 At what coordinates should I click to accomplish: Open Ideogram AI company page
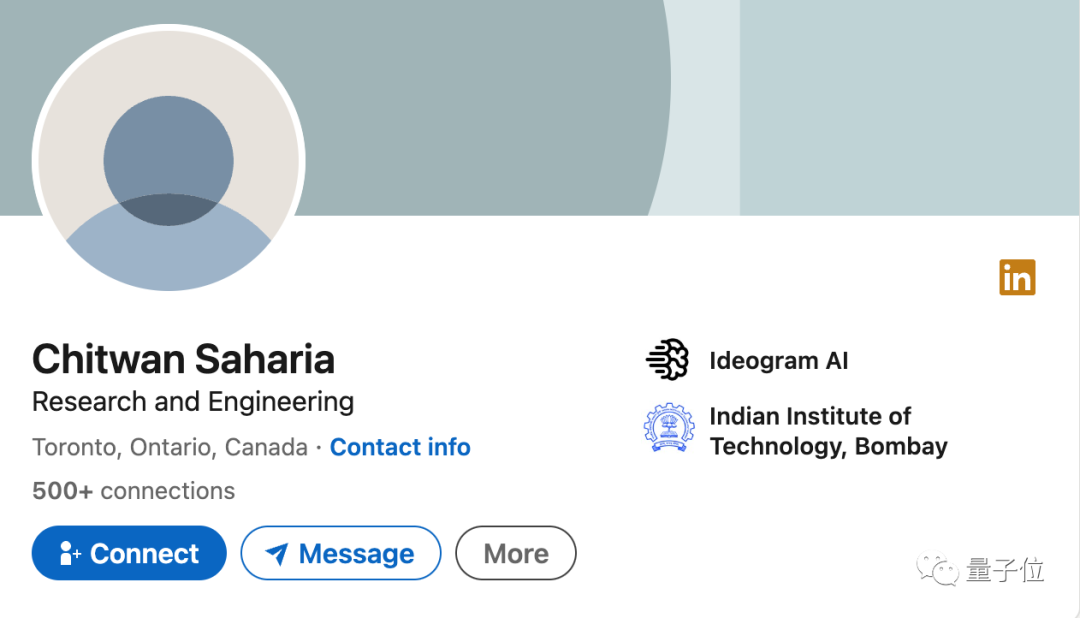779,360
